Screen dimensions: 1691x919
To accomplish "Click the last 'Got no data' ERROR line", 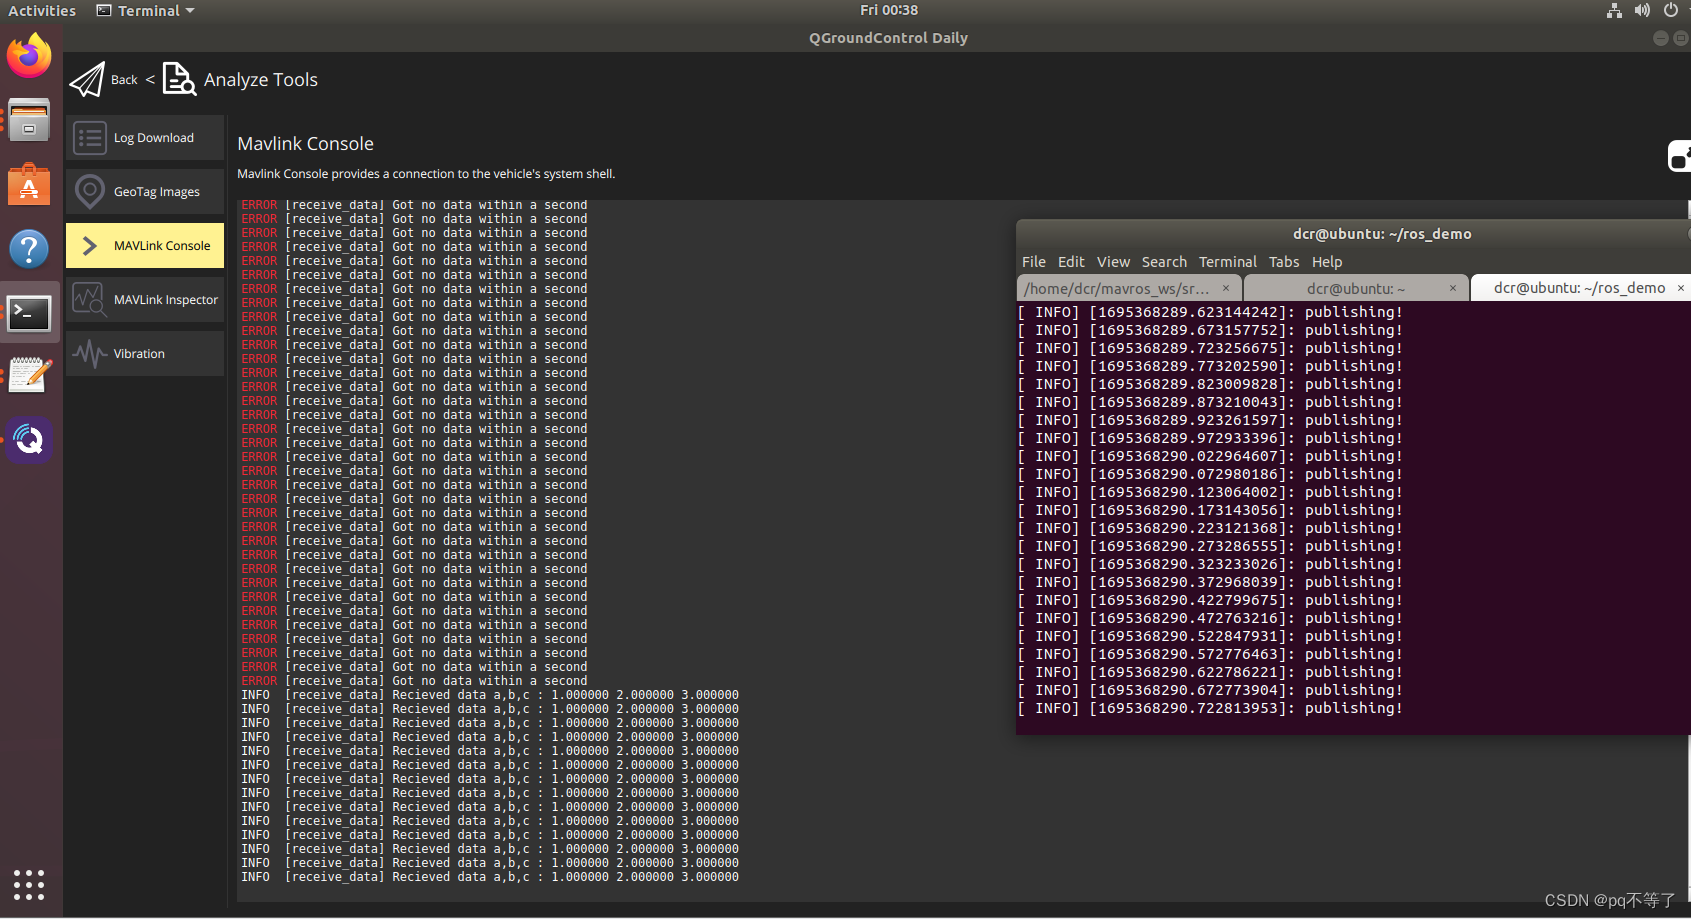I will pos(414,681).
